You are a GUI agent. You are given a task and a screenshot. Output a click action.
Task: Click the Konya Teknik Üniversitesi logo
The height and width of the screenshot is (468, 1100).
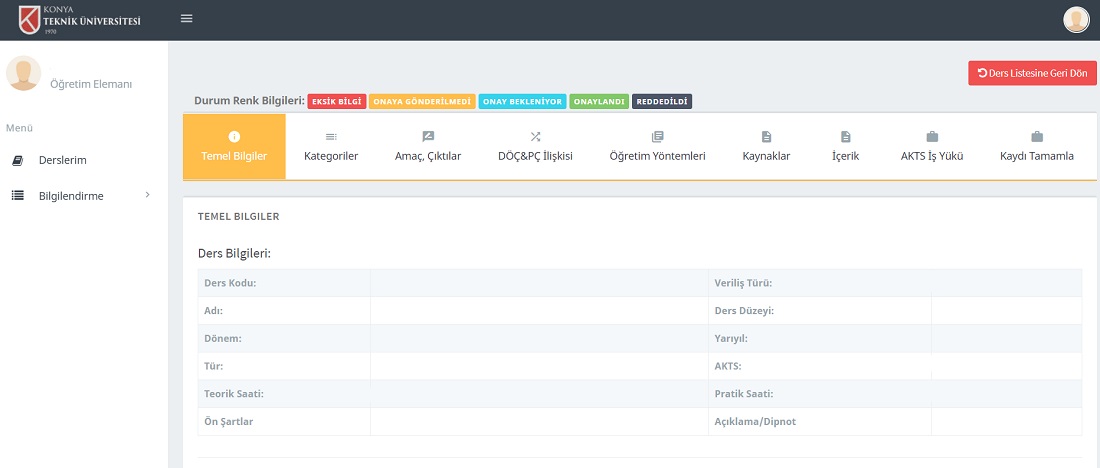pyautogui.click(x=79, y=19)
